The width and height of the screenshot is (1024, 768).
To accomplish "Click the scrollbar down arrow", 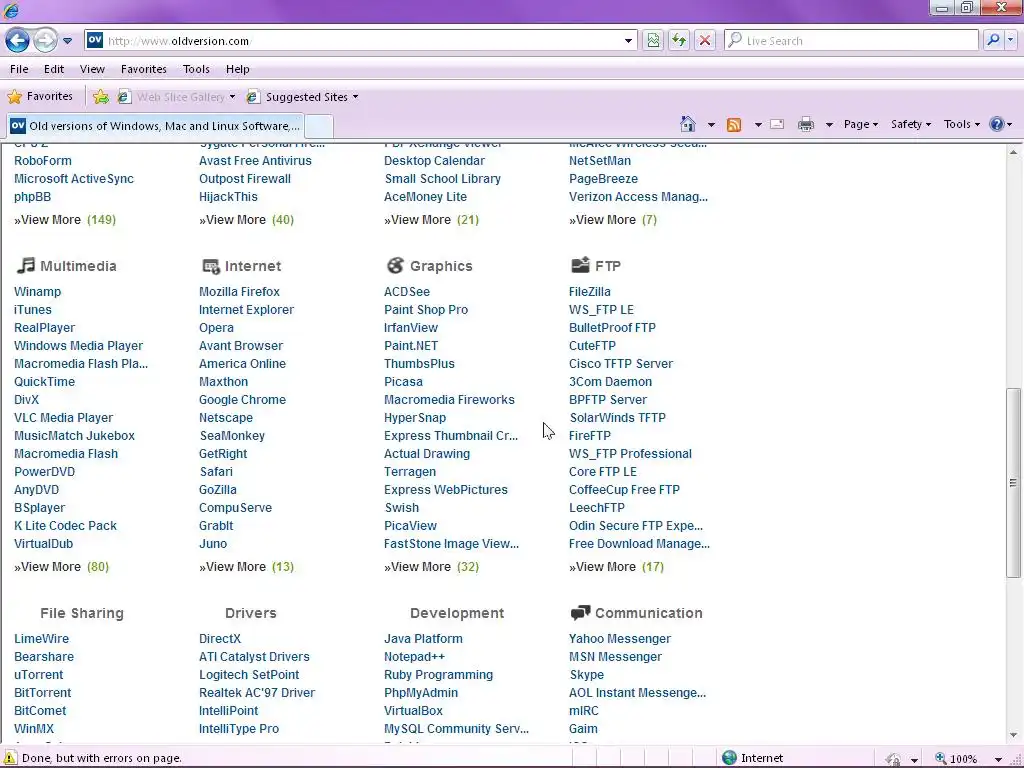I will 1013,735.
